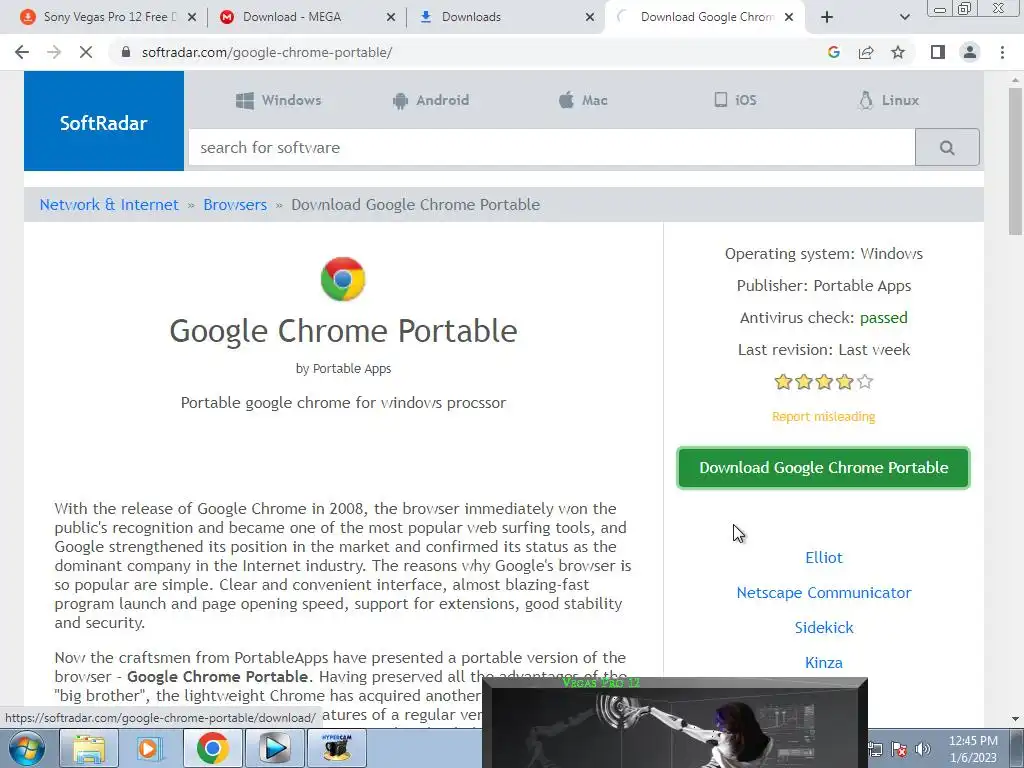The height and width of the screenshot is (768, 1024).
Task: Click the share page icon
Action: click(866, 52)
